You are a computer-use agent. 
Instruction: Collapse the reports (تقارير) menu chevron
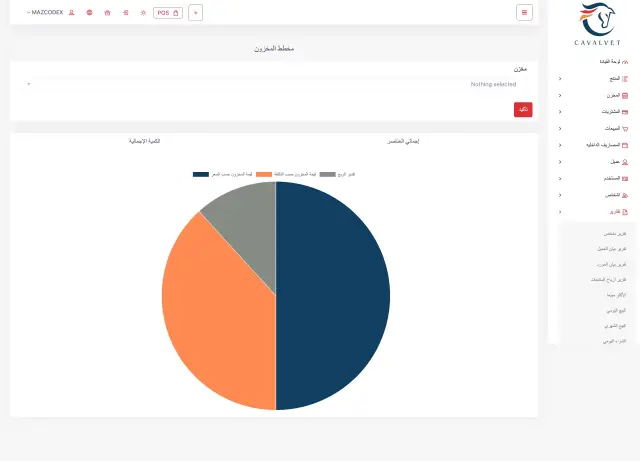560,212
